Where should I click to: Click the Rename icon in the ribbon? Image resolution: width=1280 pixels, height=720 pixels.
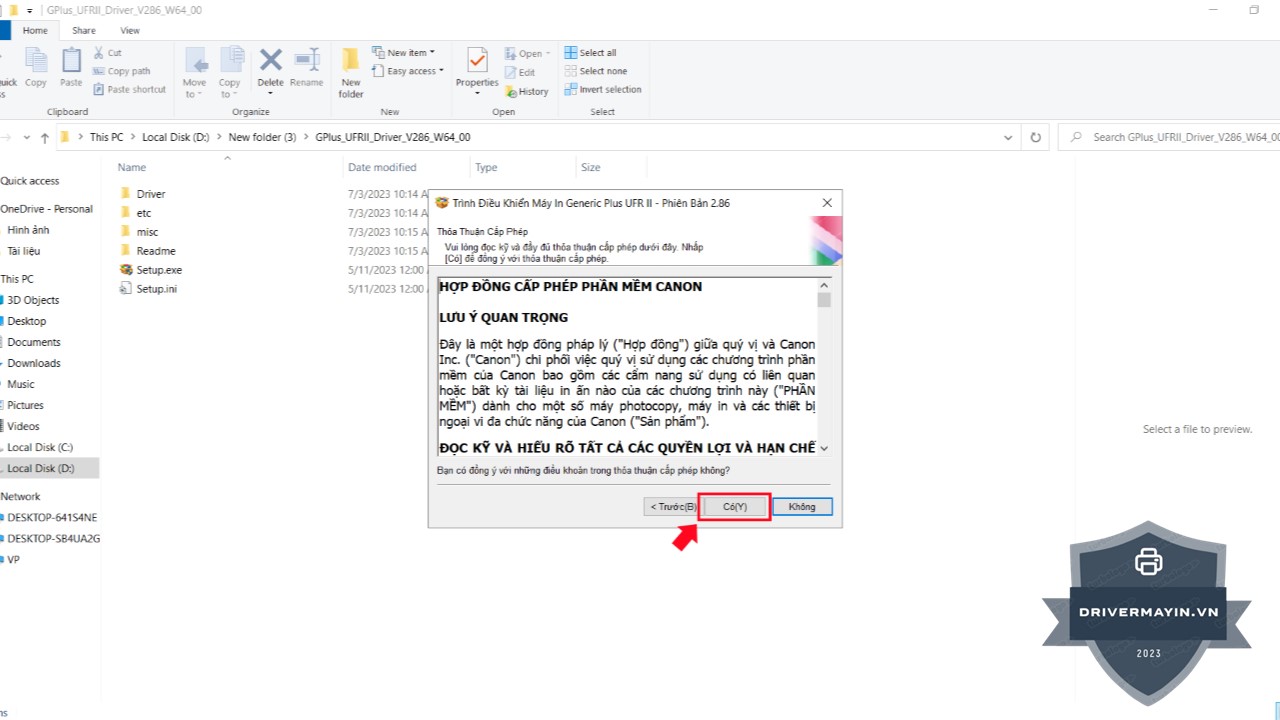(306, 68)
